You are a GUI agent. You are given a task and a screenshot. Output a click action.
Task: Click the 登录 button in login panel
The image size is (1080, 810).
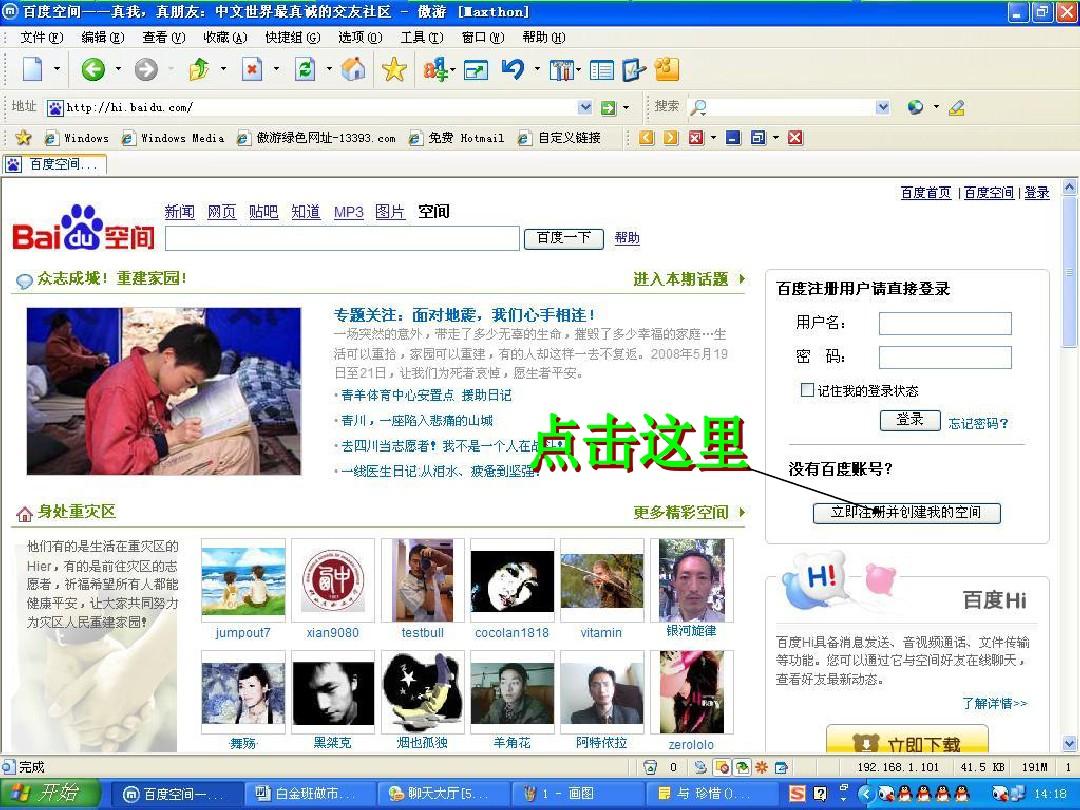coord(910,419)
